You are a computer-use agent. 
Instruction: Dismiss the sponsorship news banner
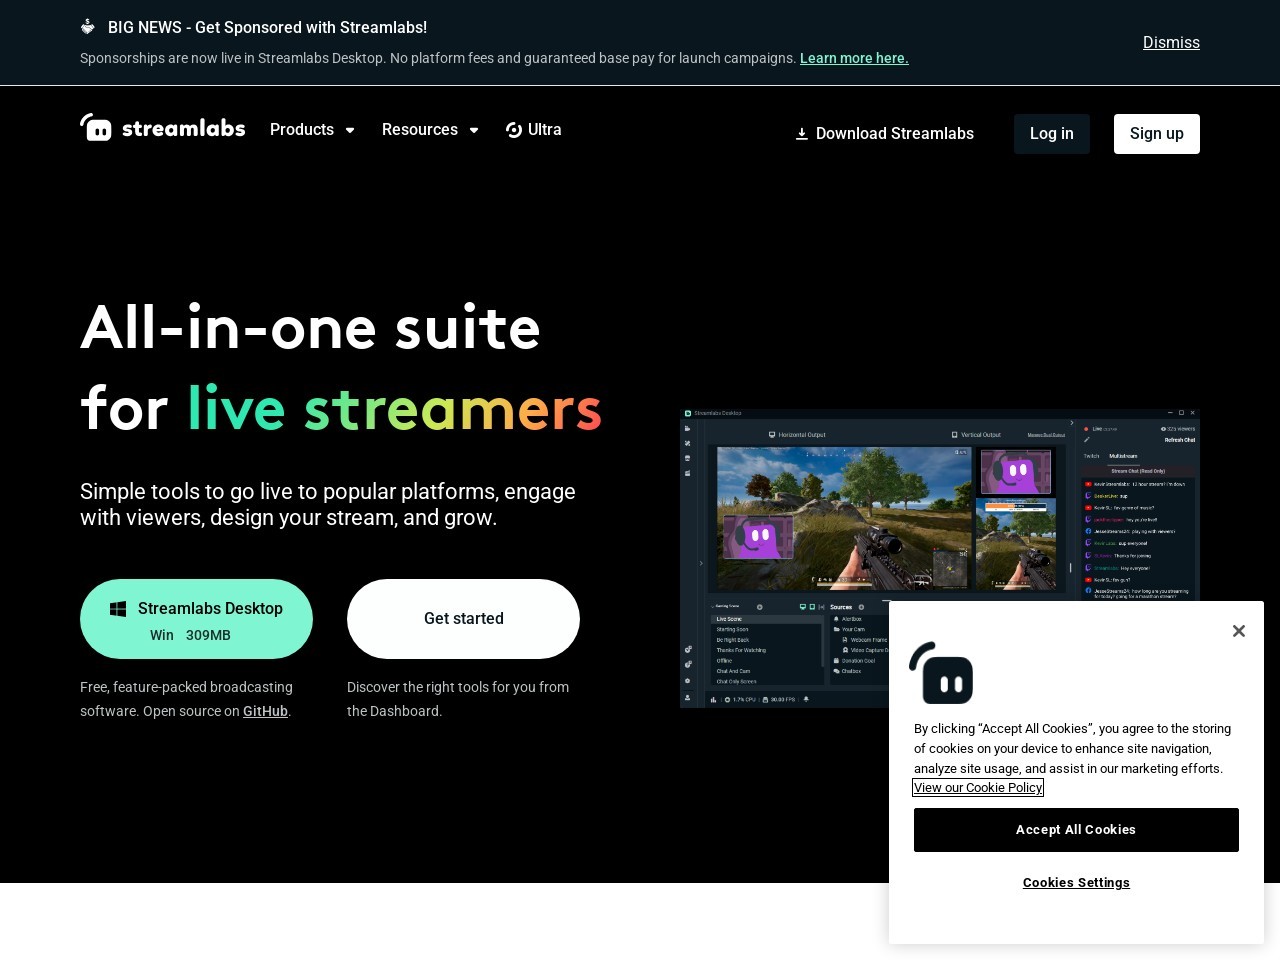click(1170, 42)
